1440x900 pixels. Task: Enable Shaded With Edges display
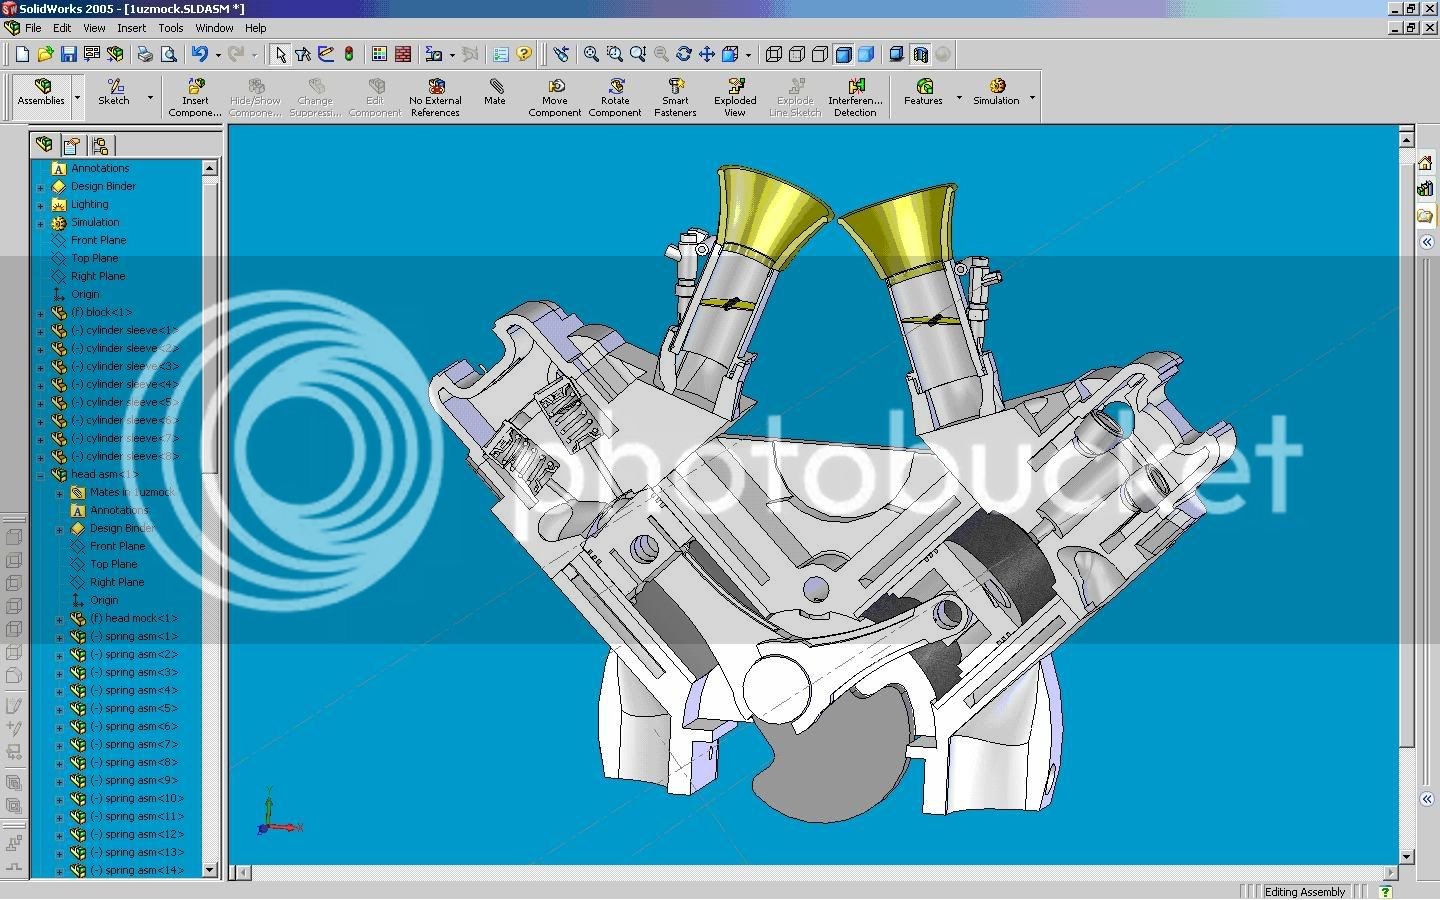coord(843,54)
